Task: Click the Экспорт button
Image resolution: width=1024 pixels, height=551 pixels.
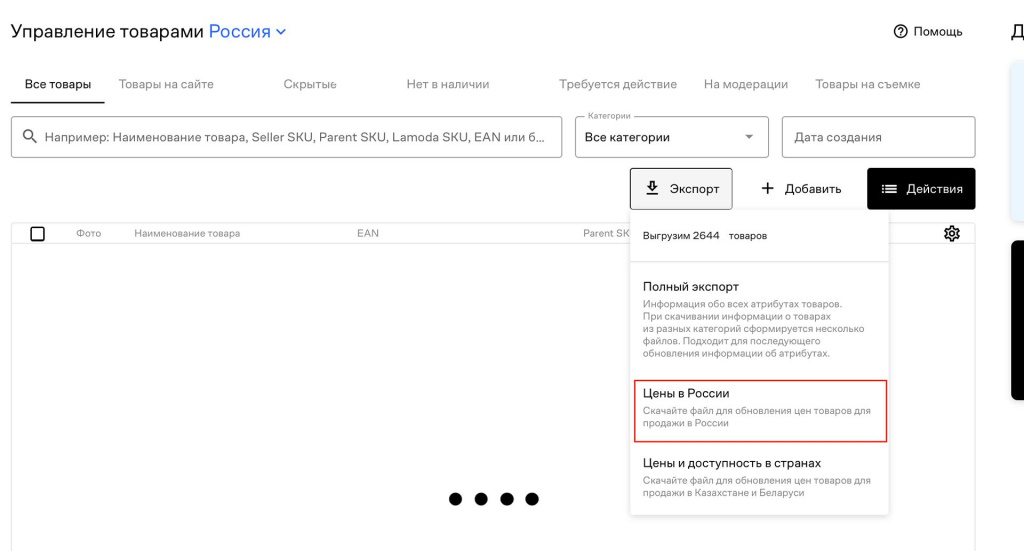Action: pos(681,189)
